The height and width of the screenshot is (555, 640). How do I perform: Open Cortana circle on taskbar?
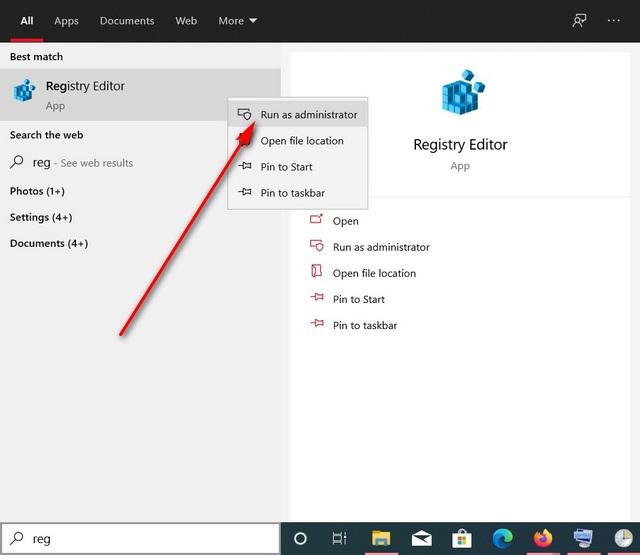(x=300, y=539)
